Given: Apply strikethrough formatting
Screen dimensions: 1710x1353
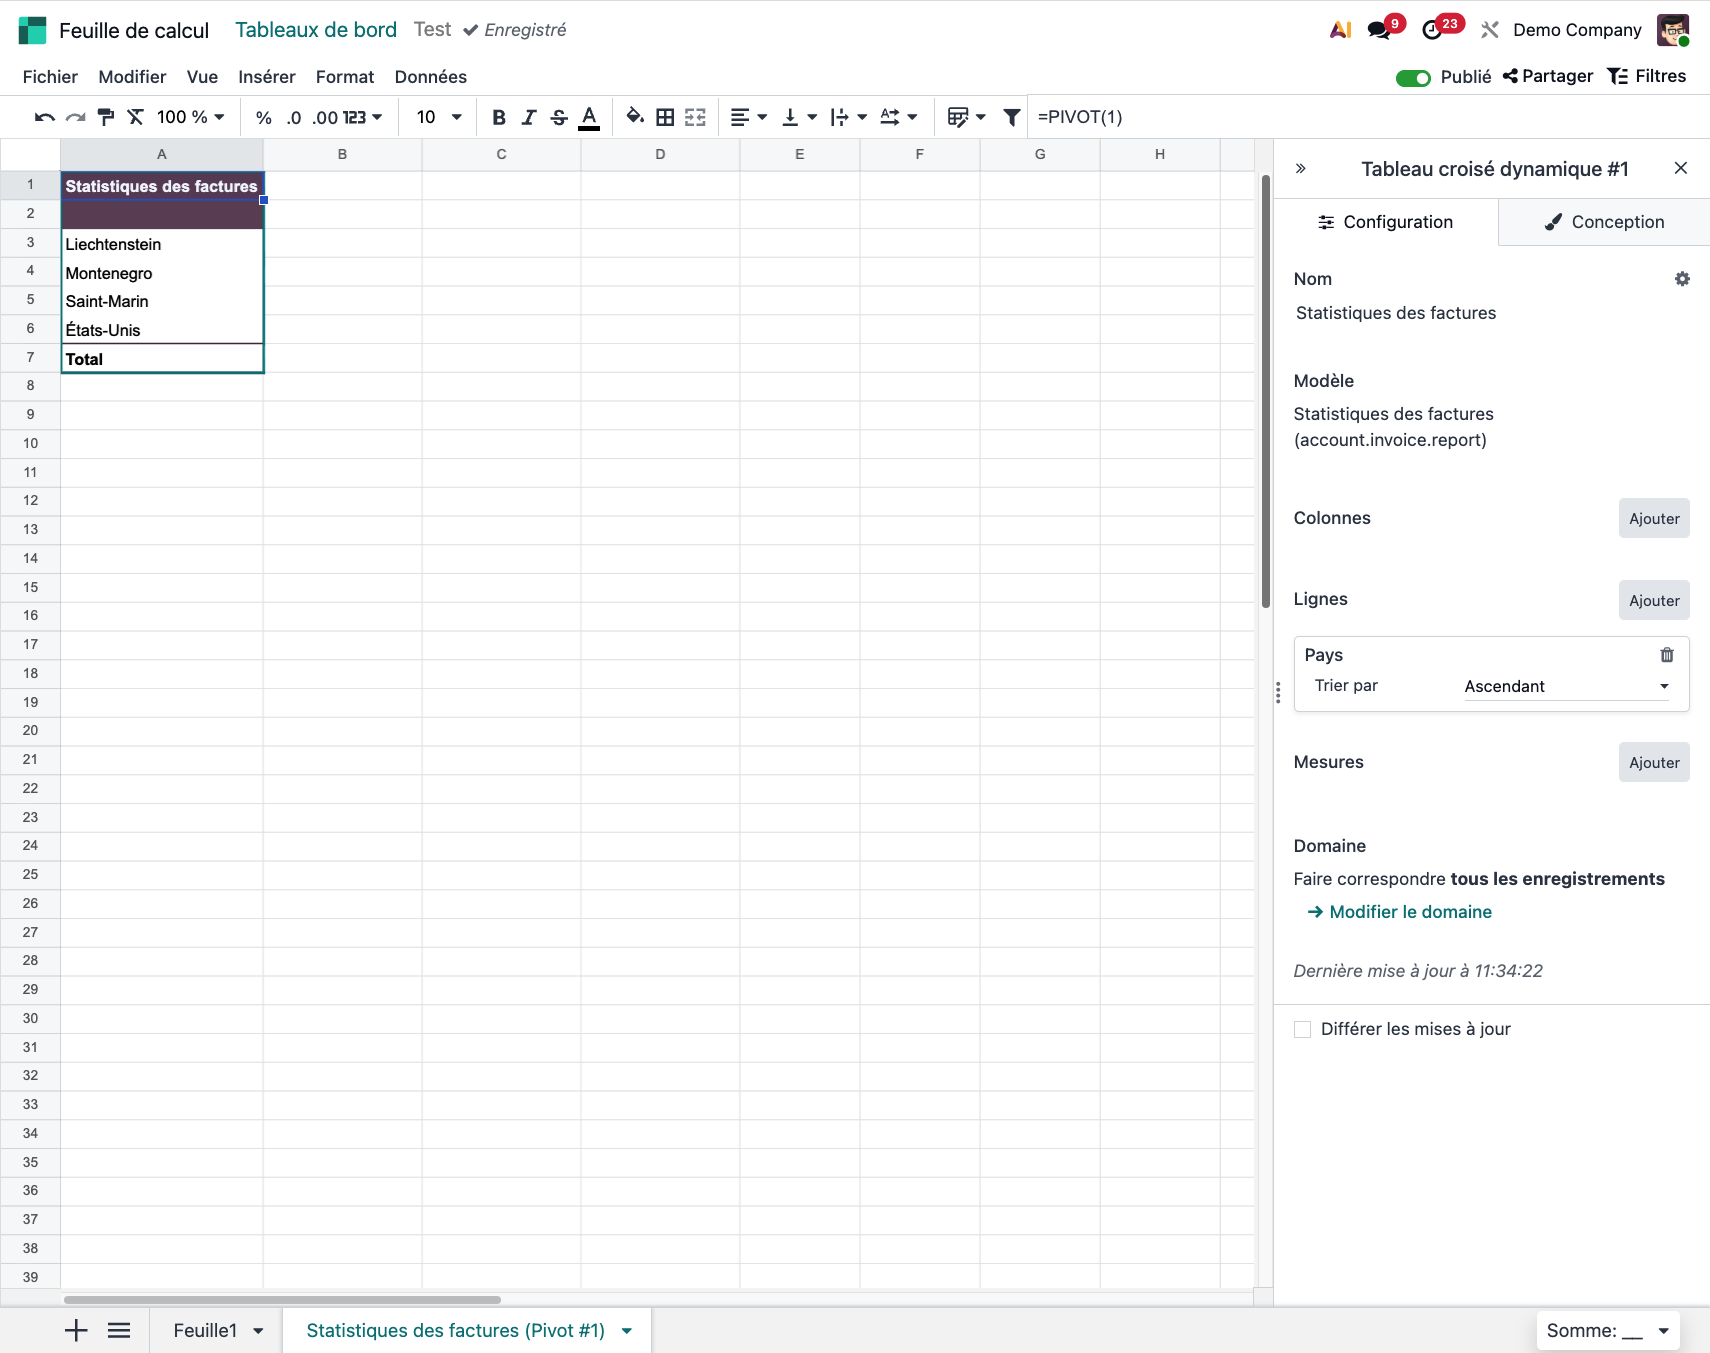Looking at the screenshot, I should click(559, 117).
